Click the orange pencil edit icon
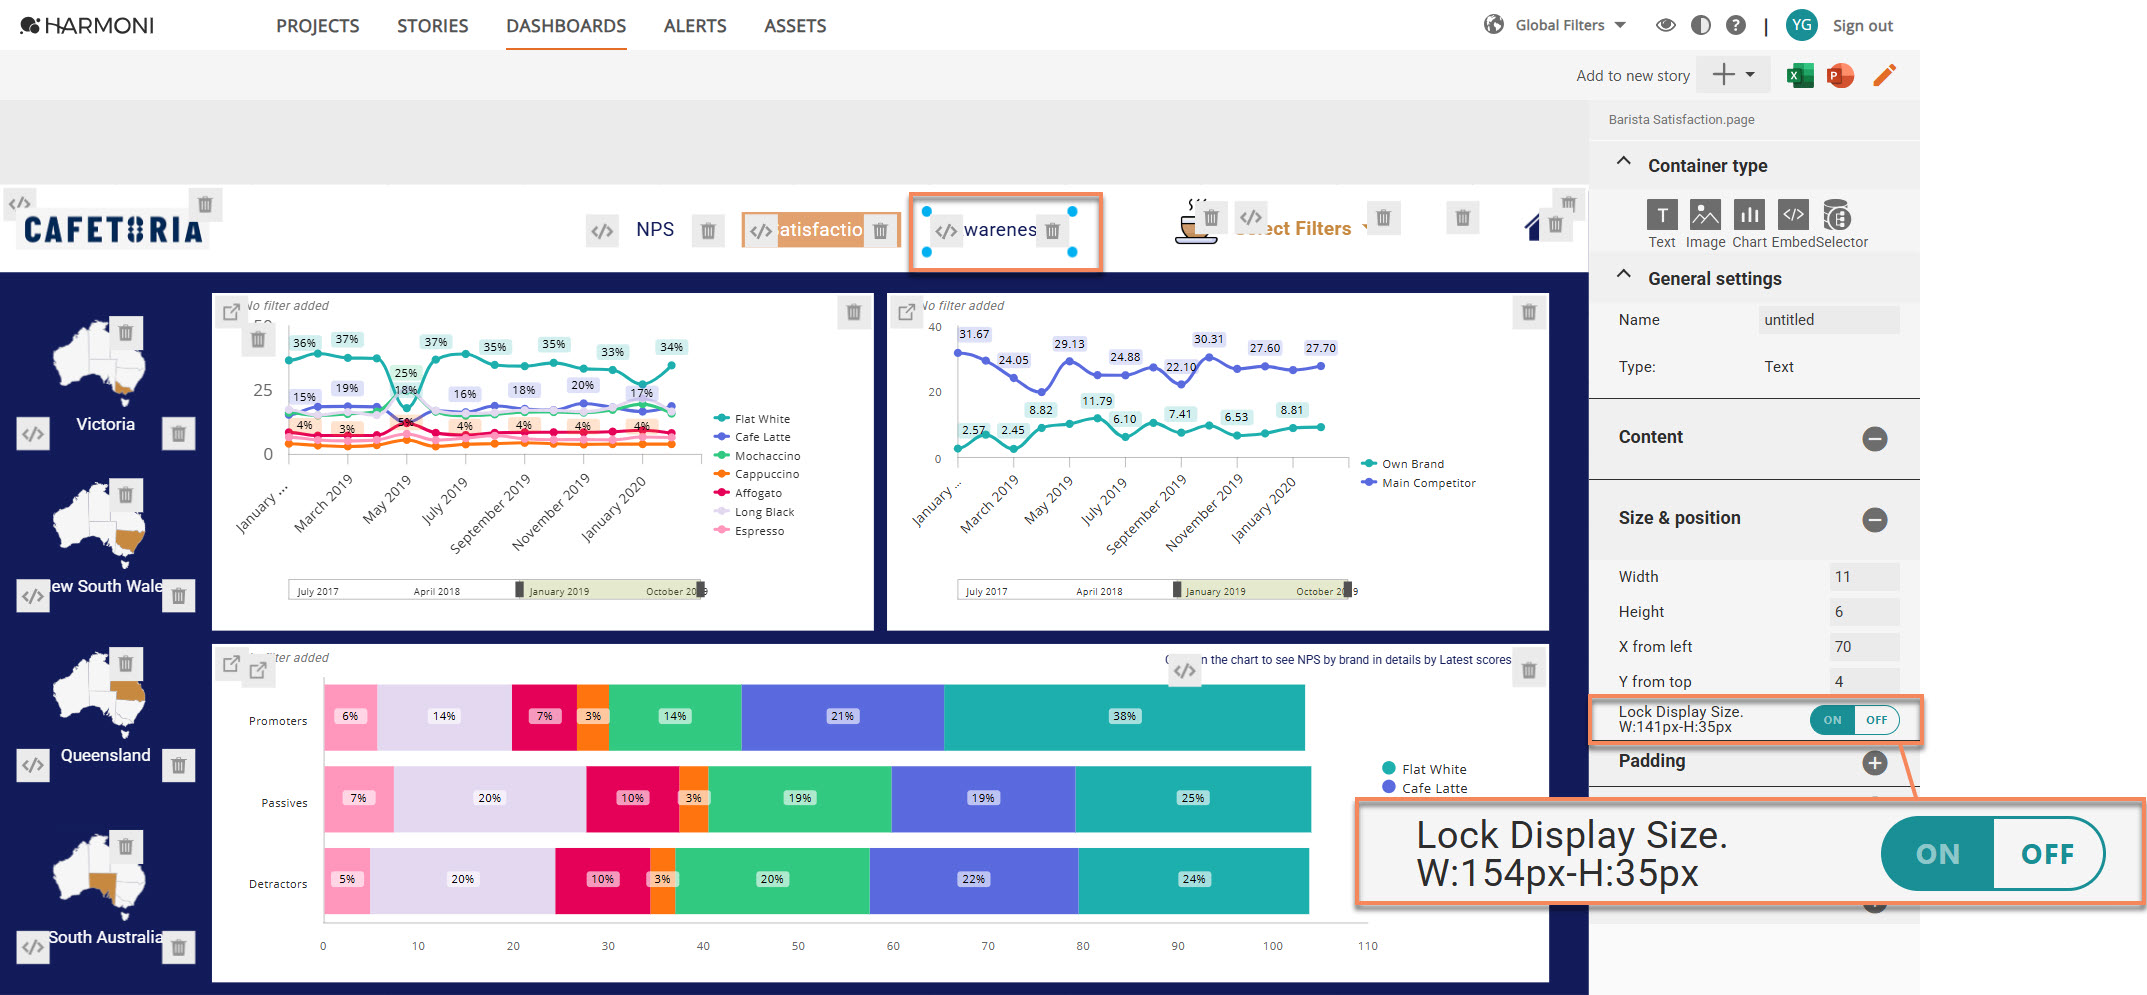This screenshot has height=995, width=2147. pyautogui.click(x=1884, y=75)
